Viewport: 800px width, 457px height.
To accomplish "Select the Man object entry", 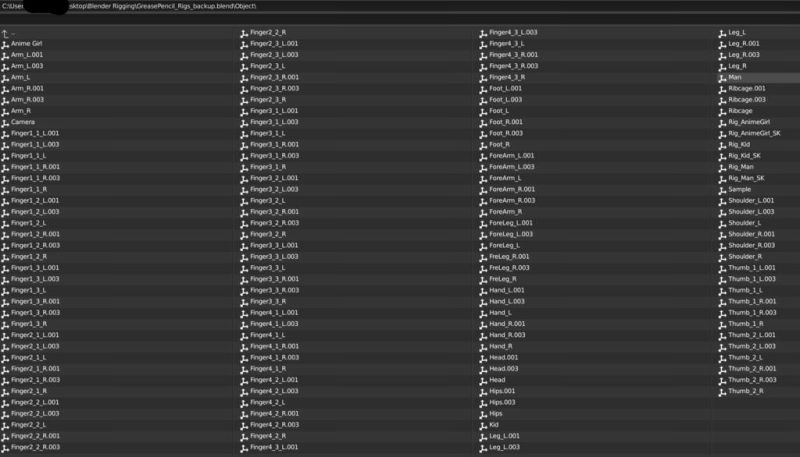I will tap(735, 78).
